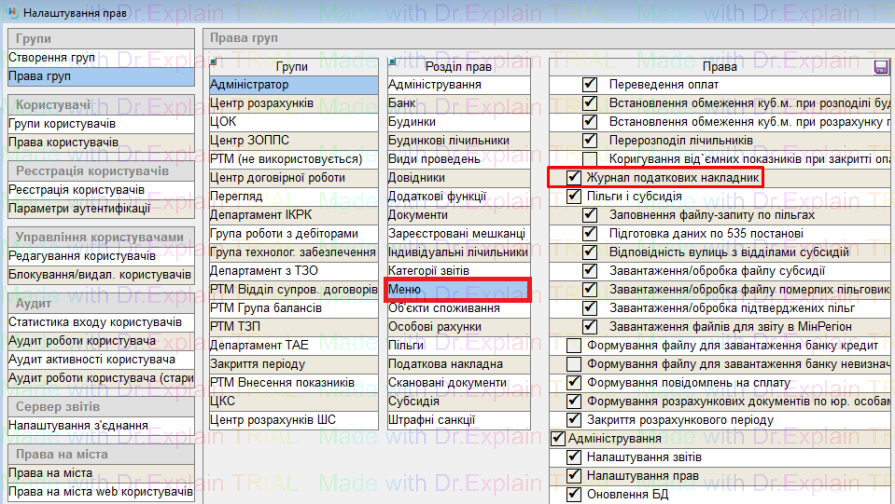Select Права на міста in the sidebar

tap(50, 473)
